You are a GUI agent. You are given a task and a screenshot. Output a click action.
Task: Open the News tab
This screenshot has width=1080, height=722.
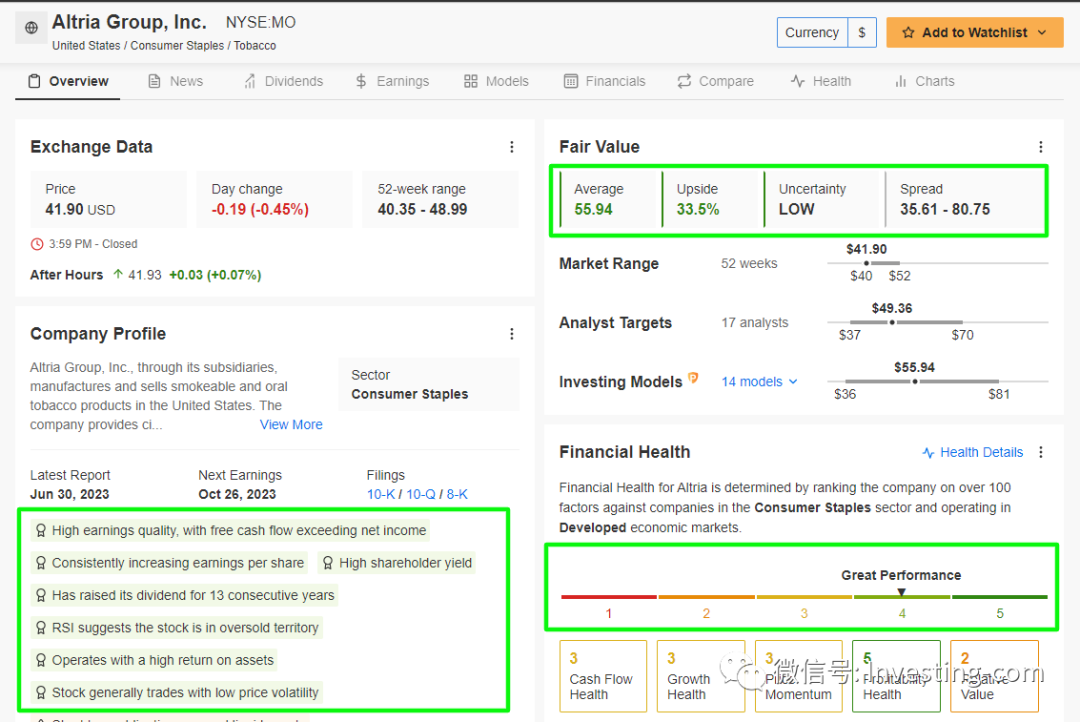coord(176,81)
